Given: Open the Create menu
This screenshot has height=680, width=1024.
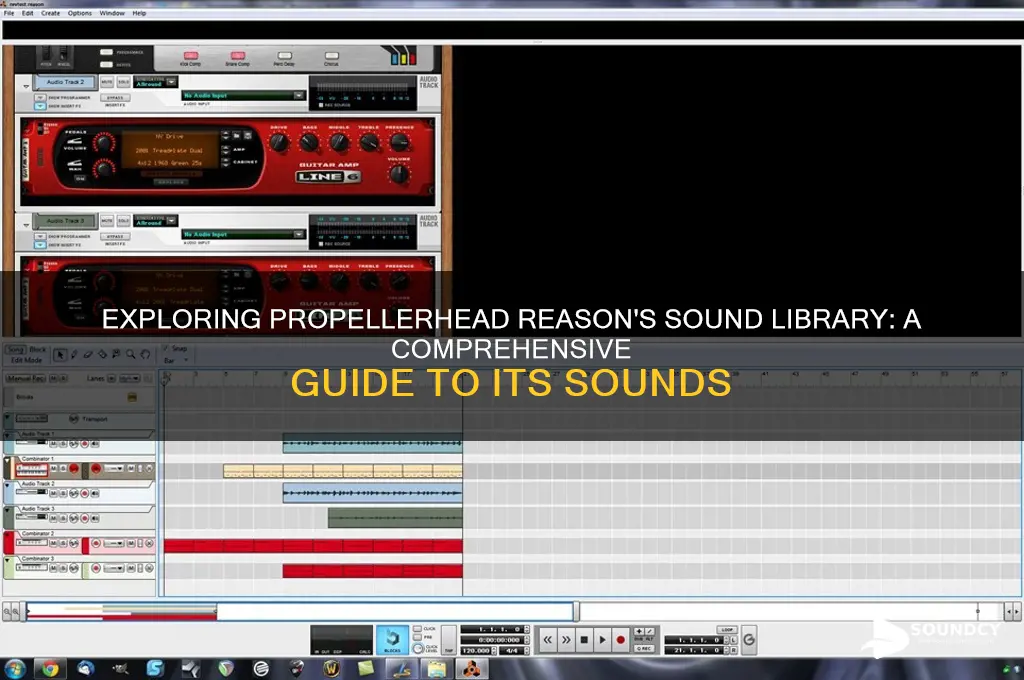Looking at the screenshot, I should [50, 13].
